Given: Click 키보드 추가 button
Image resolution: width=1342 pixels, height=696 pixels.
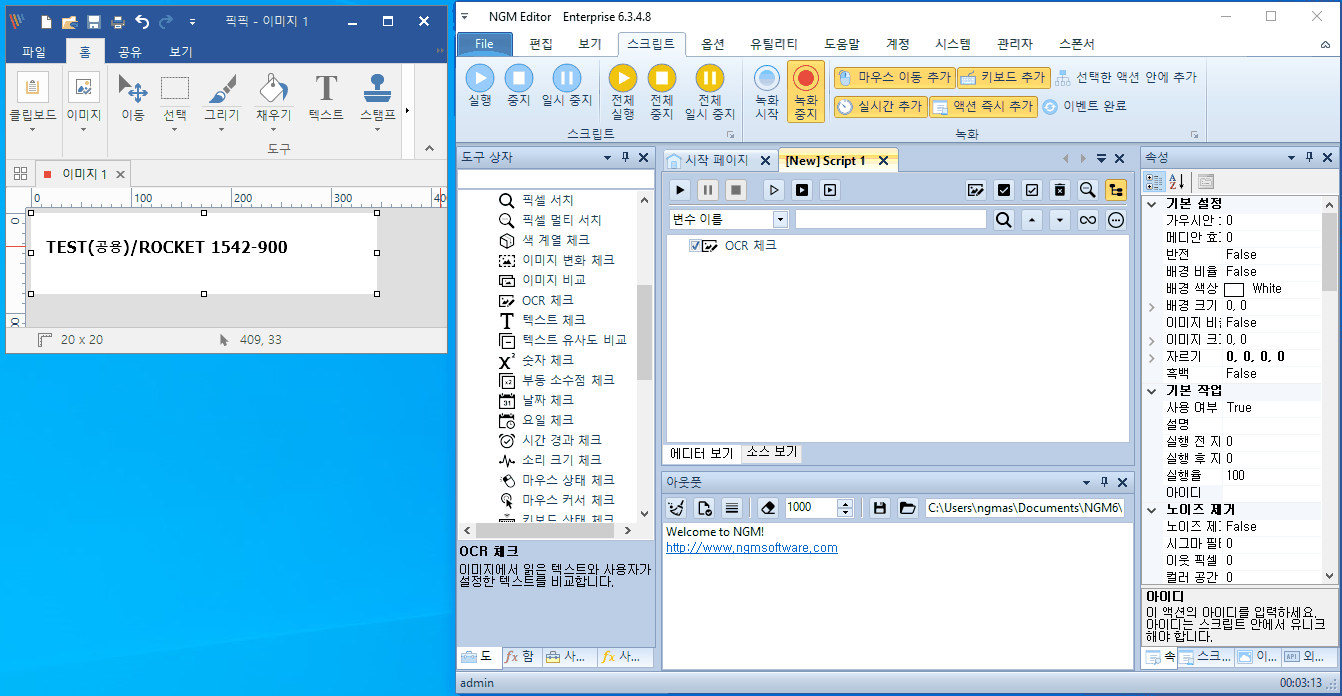Looking at the screenshot, I should (1003, 77).
